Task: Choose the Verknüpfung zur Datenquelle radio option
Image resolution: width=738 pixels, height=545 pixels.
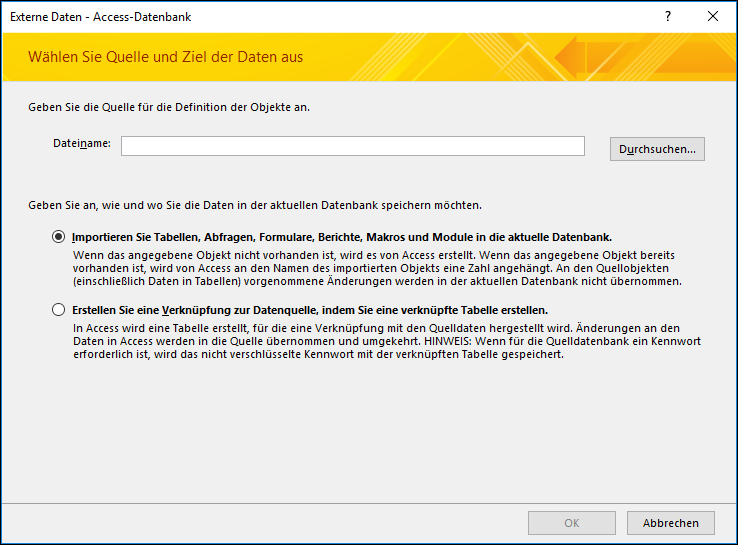Action: [x=58, y=310]
